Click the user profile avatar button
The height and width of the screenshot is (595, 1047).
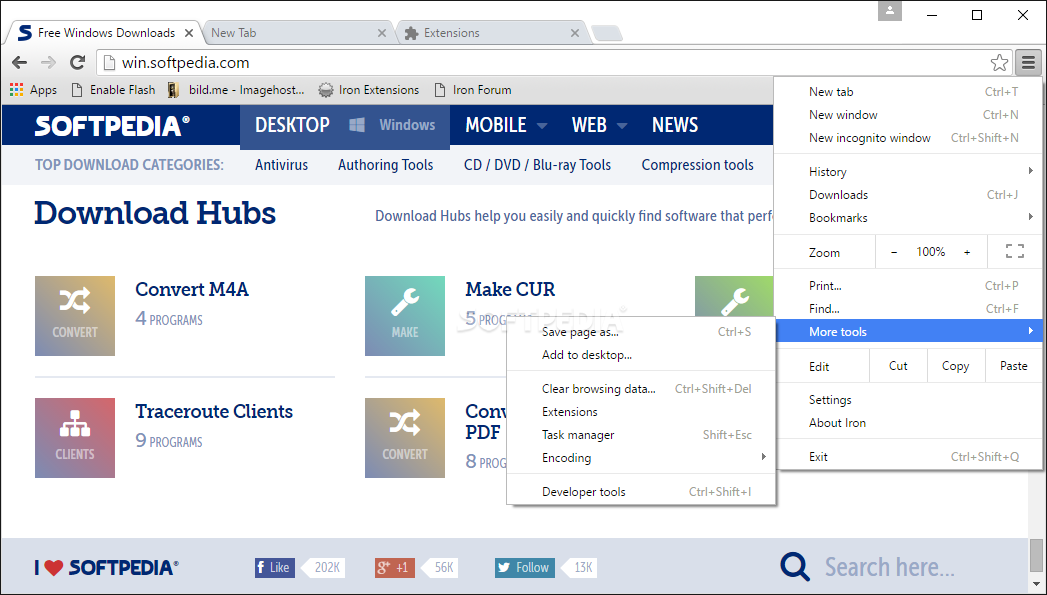coord(889,11)
